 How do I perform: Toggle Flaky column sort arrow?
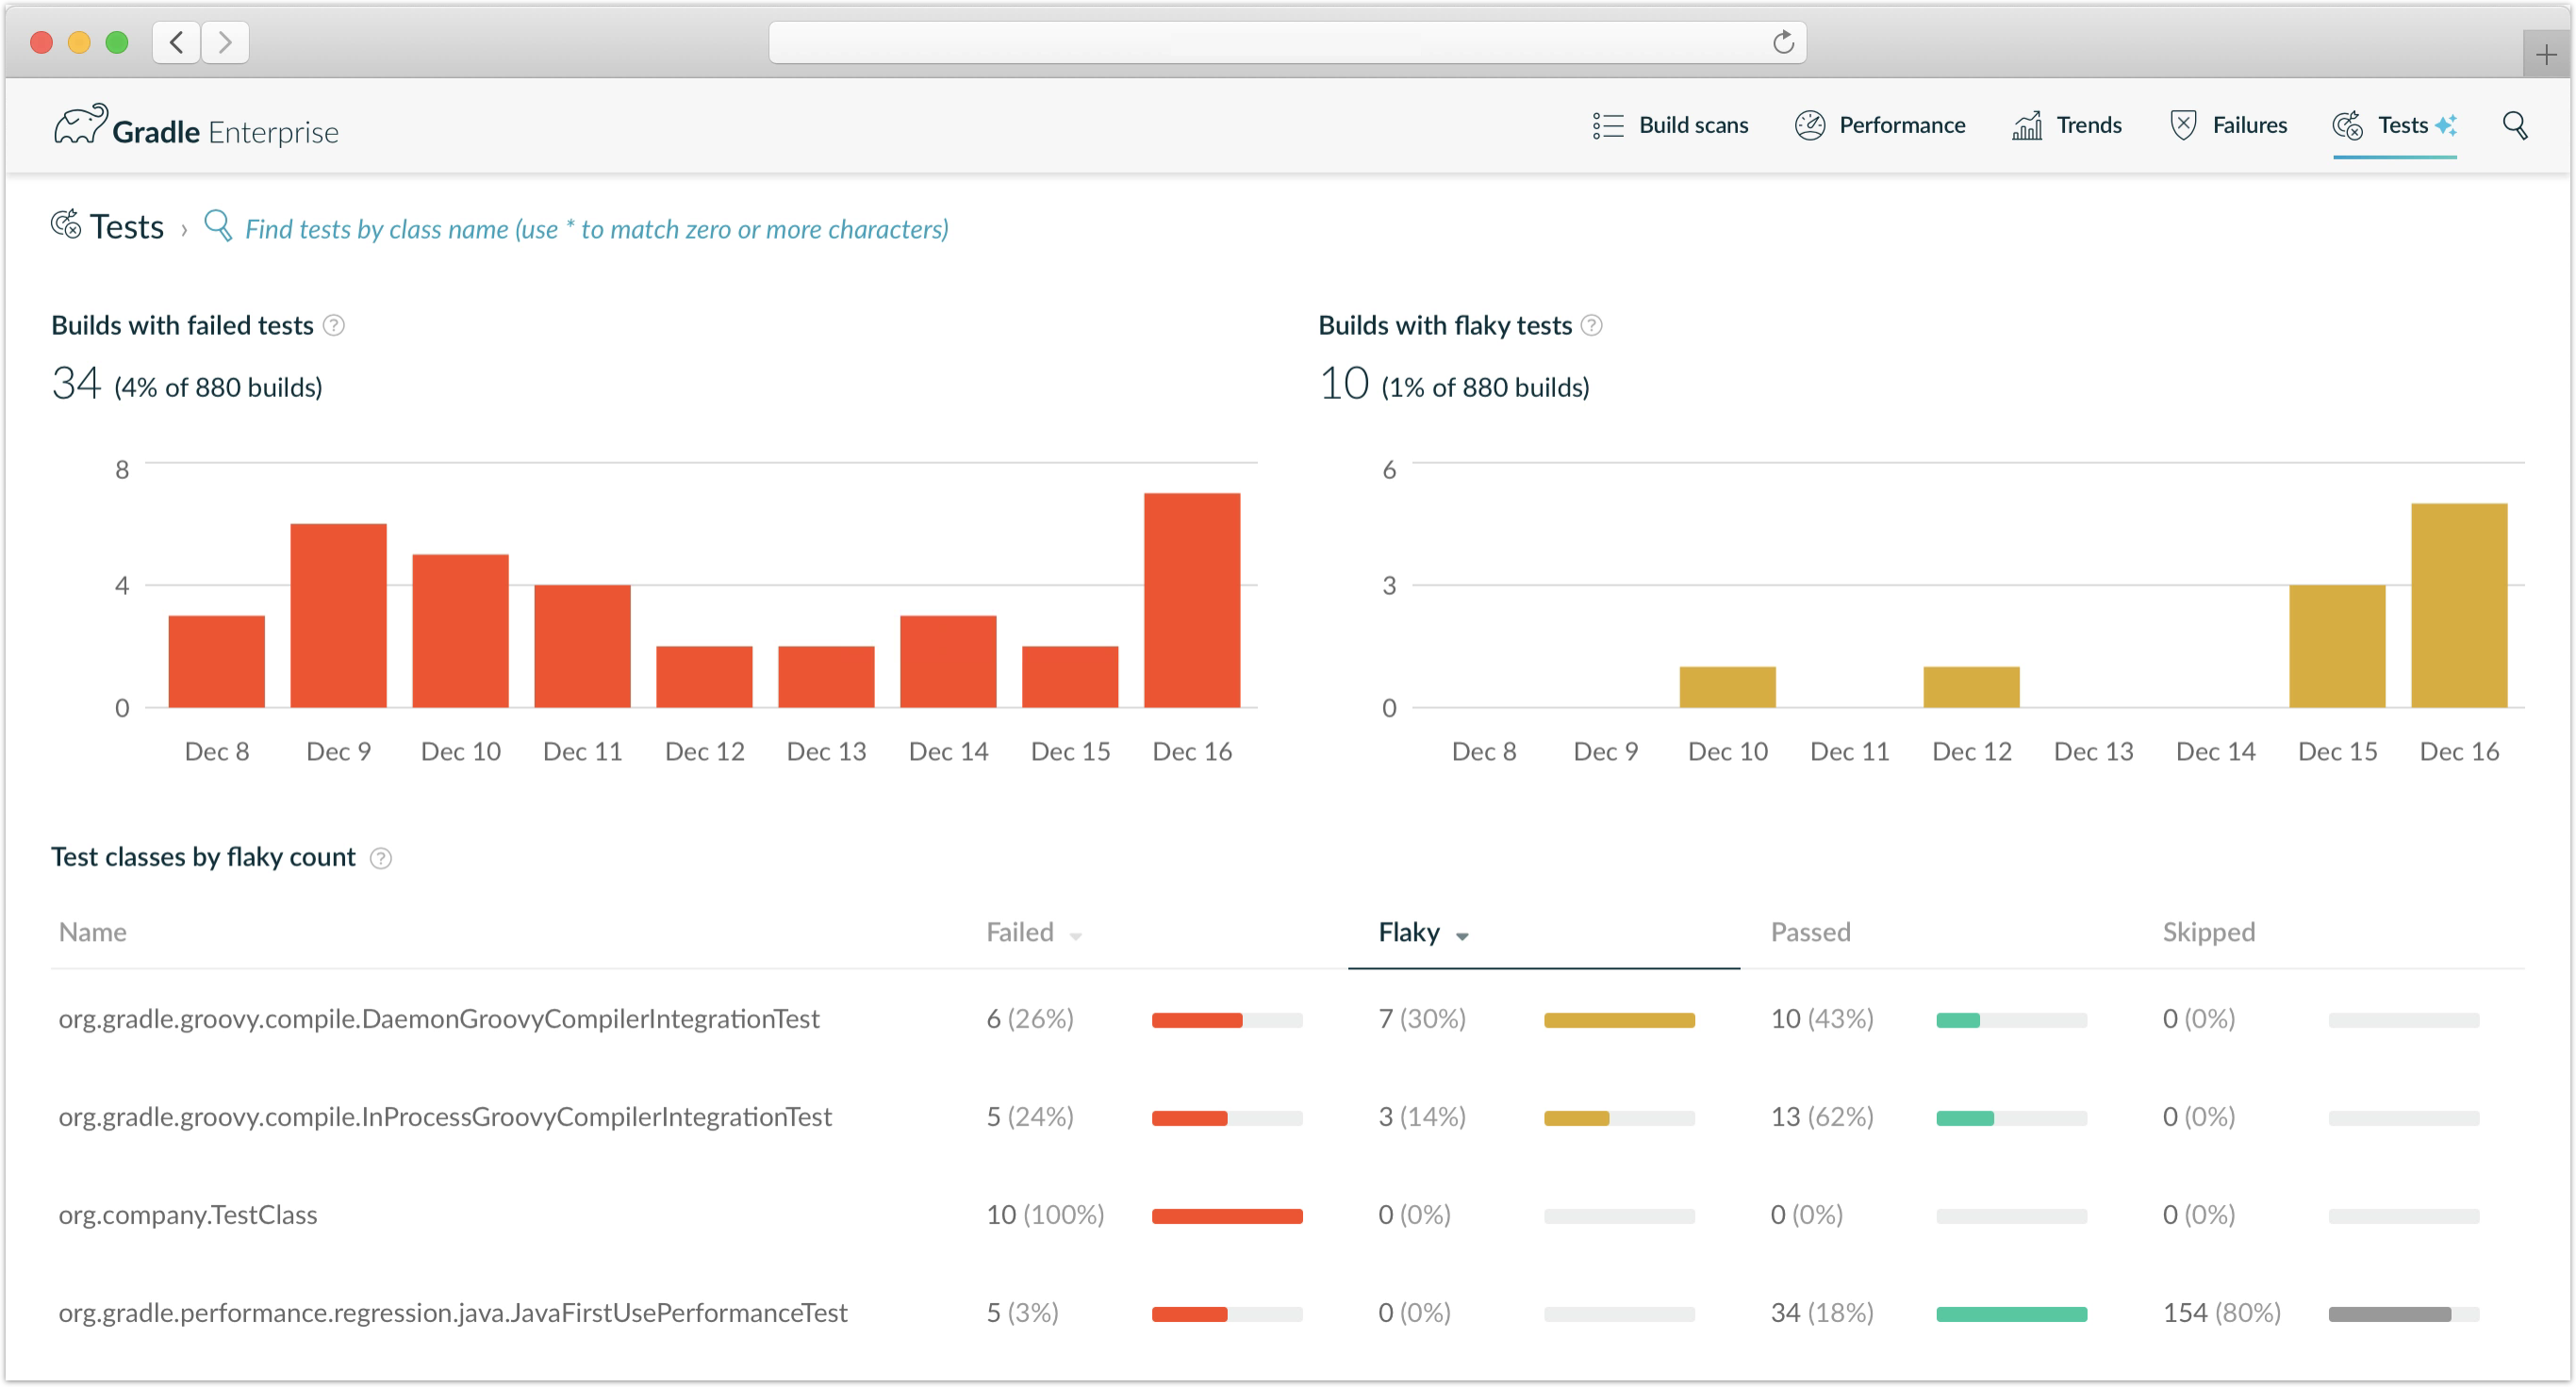pyautogui.click(x=1462, y=936)
